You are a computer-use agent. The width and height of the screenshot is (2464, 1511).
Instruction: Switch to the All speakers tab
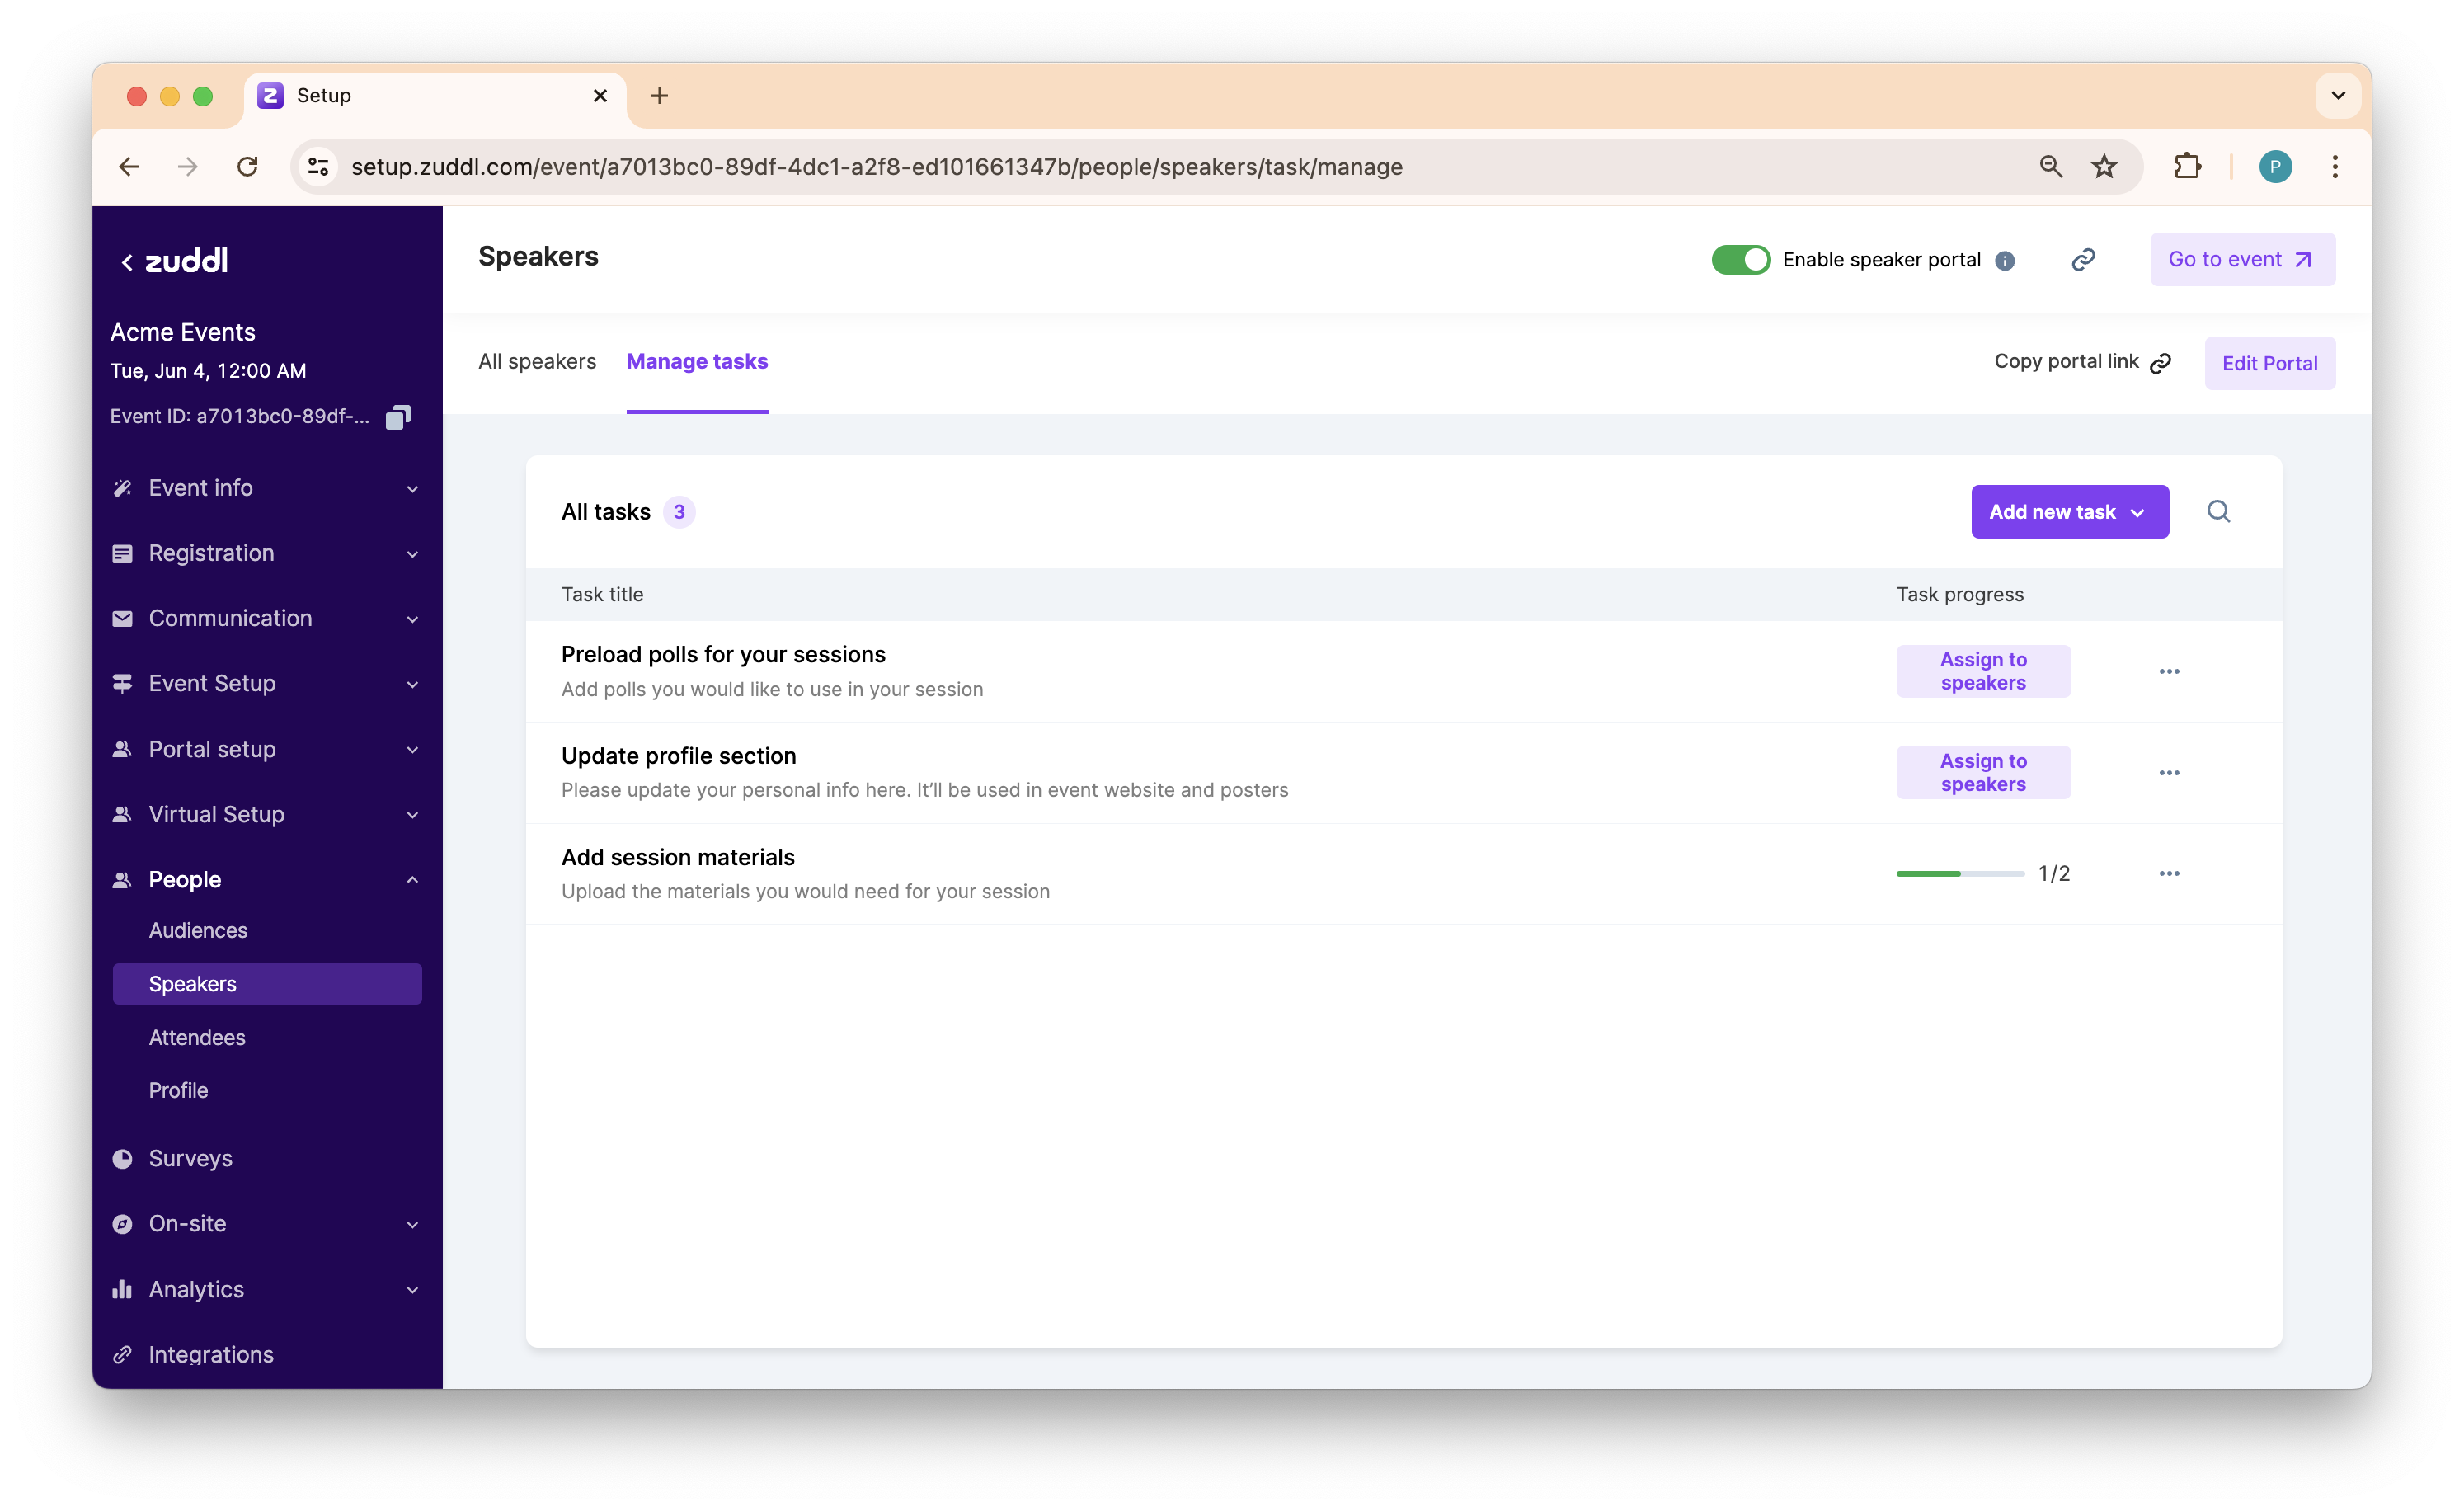coord(537,362)
